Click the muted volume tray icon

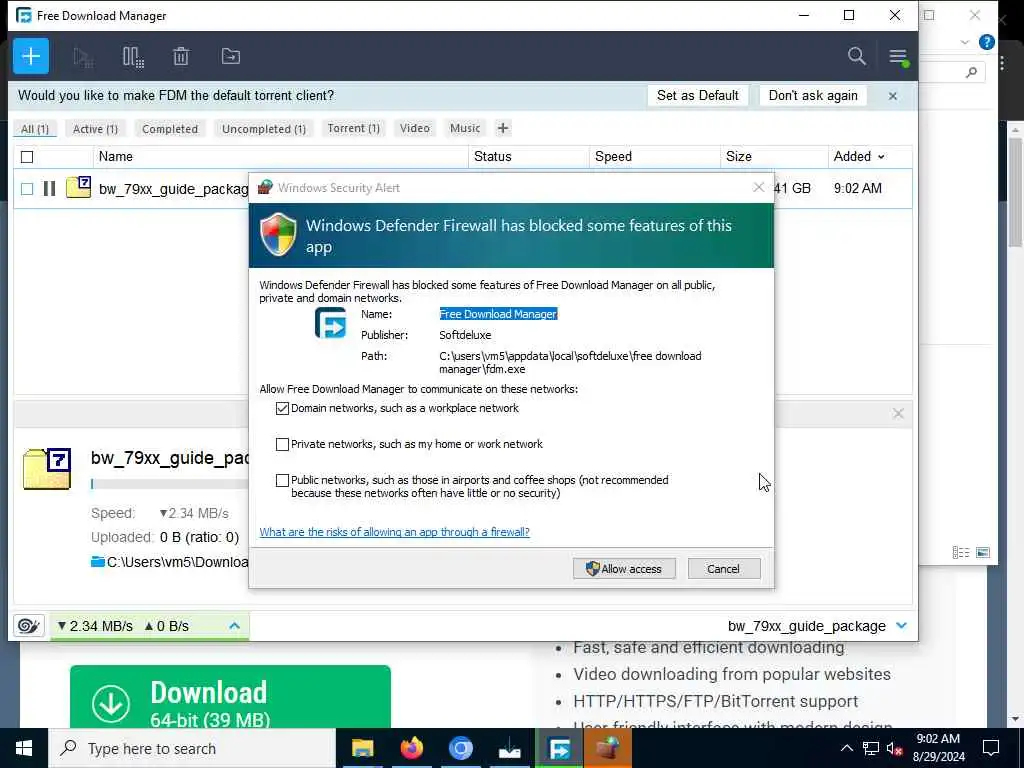[x=895, y=748]
